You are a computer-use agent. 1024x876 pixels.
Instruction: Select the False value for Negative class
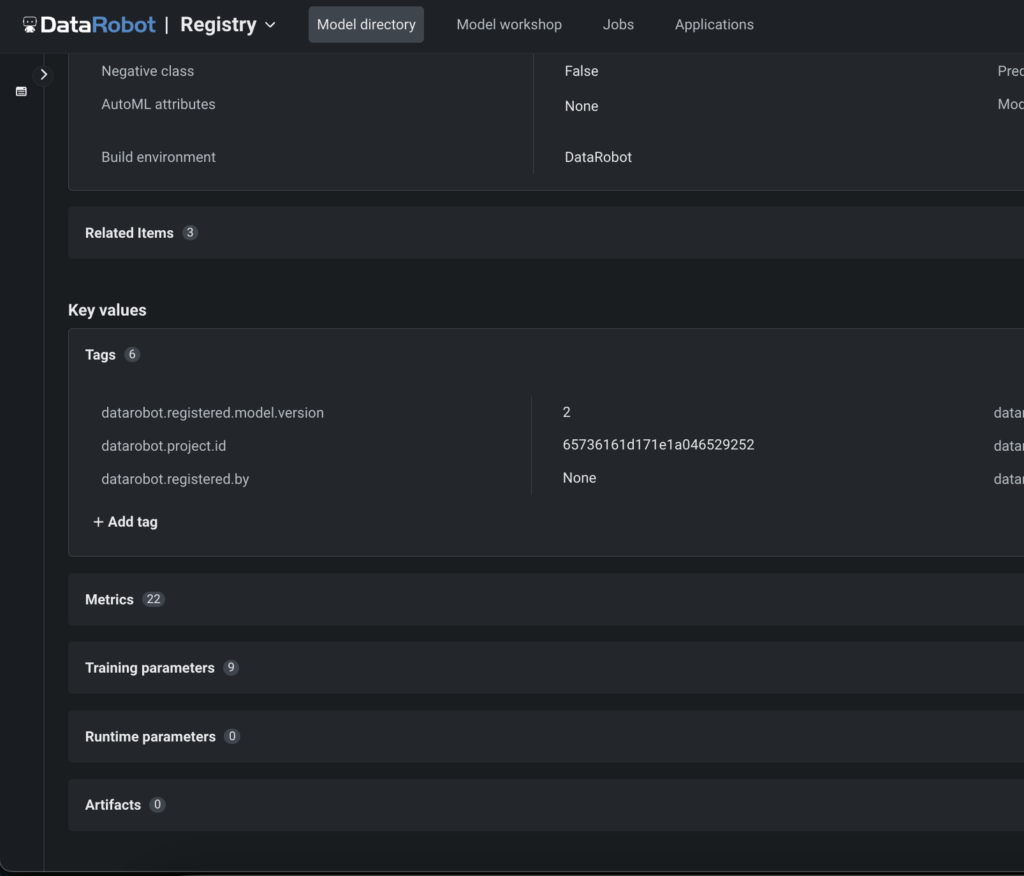point(581,71)
